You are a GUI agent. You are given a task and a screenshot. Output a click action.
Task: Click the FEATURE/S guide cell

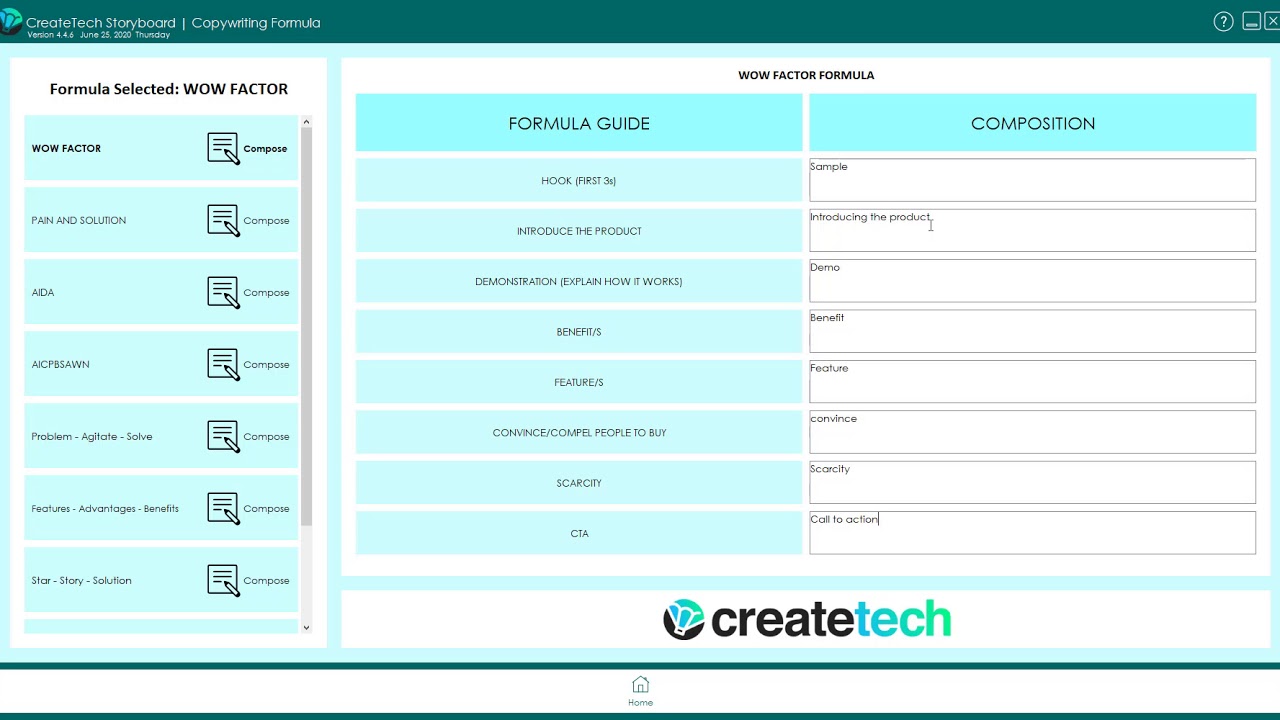(579, 382)
